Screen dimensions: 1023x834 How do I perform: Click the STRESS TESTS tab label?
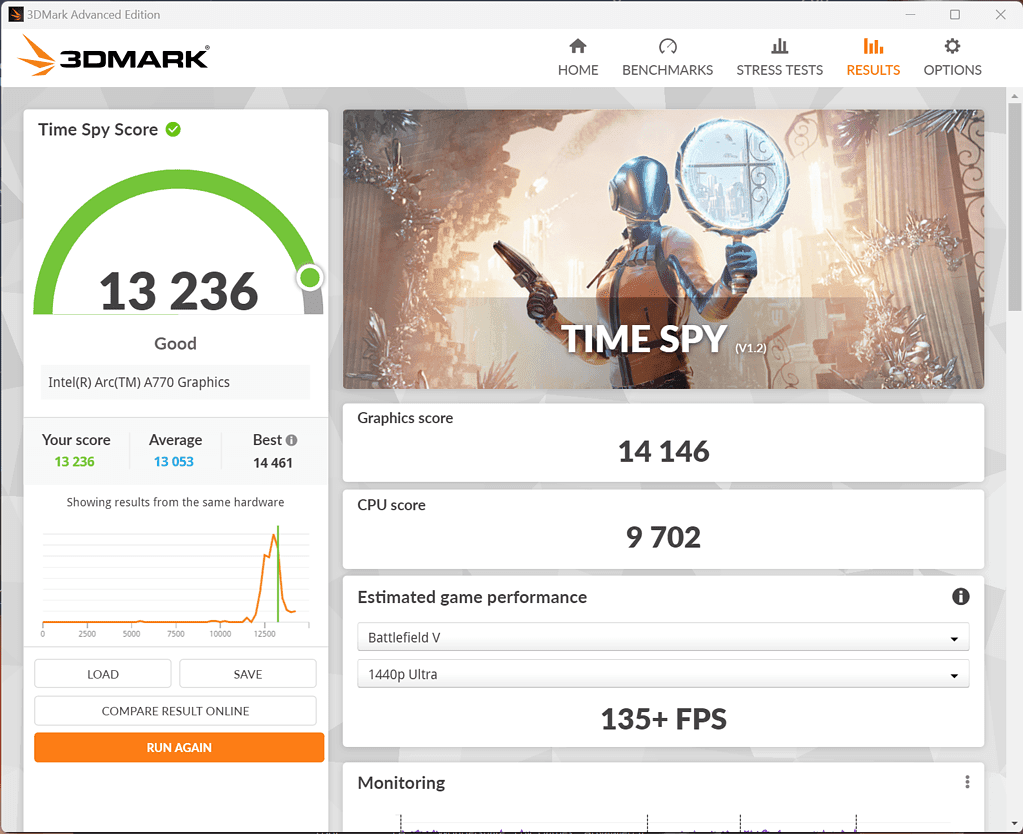point(779,70)
